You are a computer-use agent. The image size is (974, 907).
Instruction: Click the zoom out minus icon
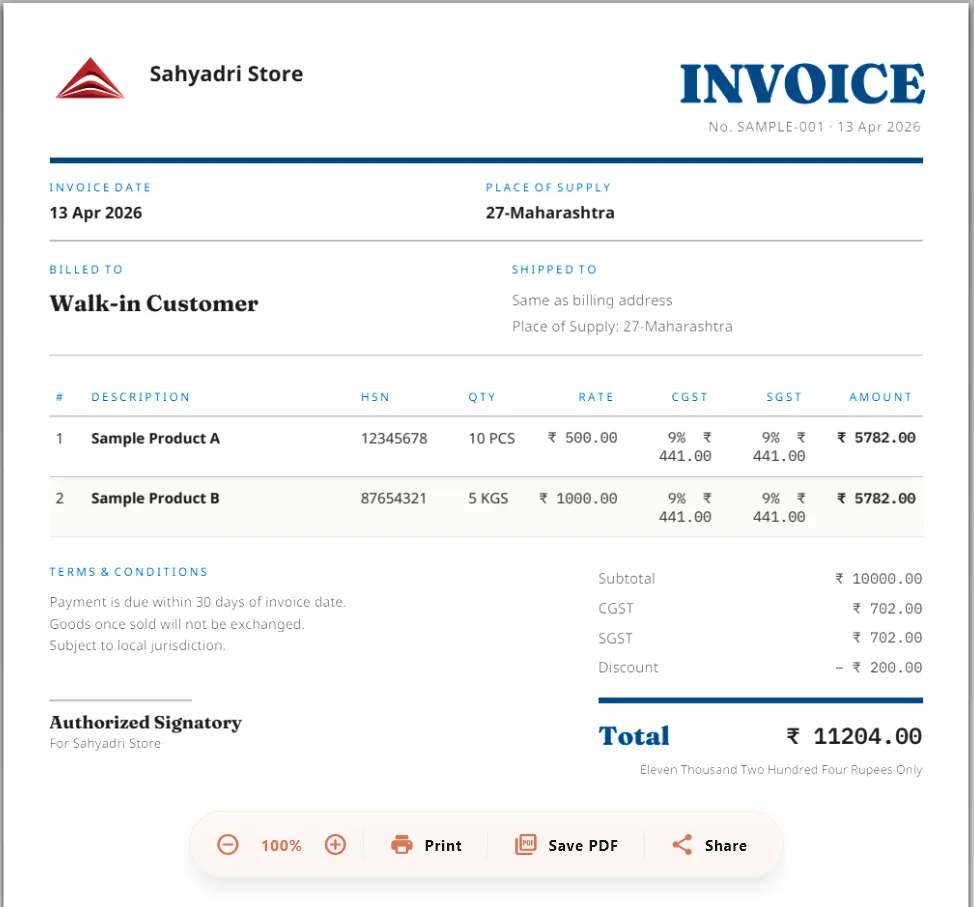coord(228,845)
